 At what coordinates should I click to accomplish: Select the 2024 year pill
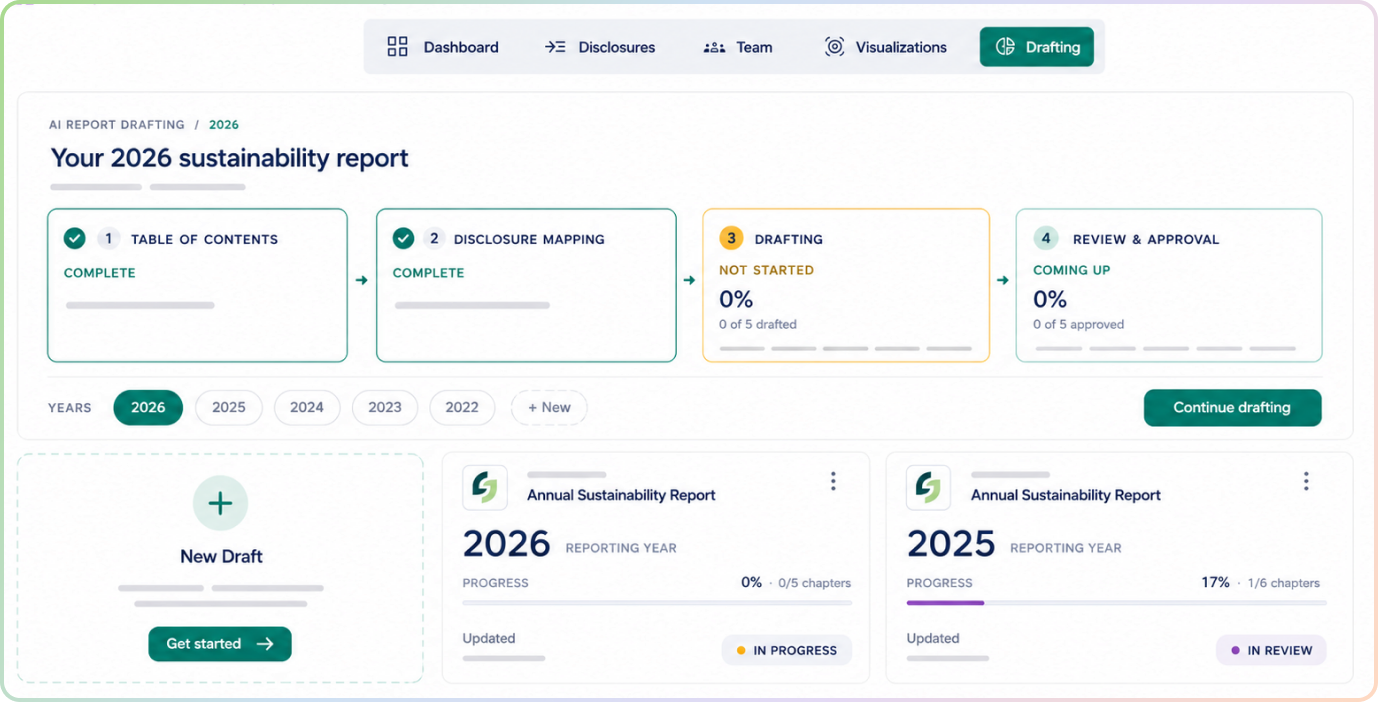tap(307, 407)
